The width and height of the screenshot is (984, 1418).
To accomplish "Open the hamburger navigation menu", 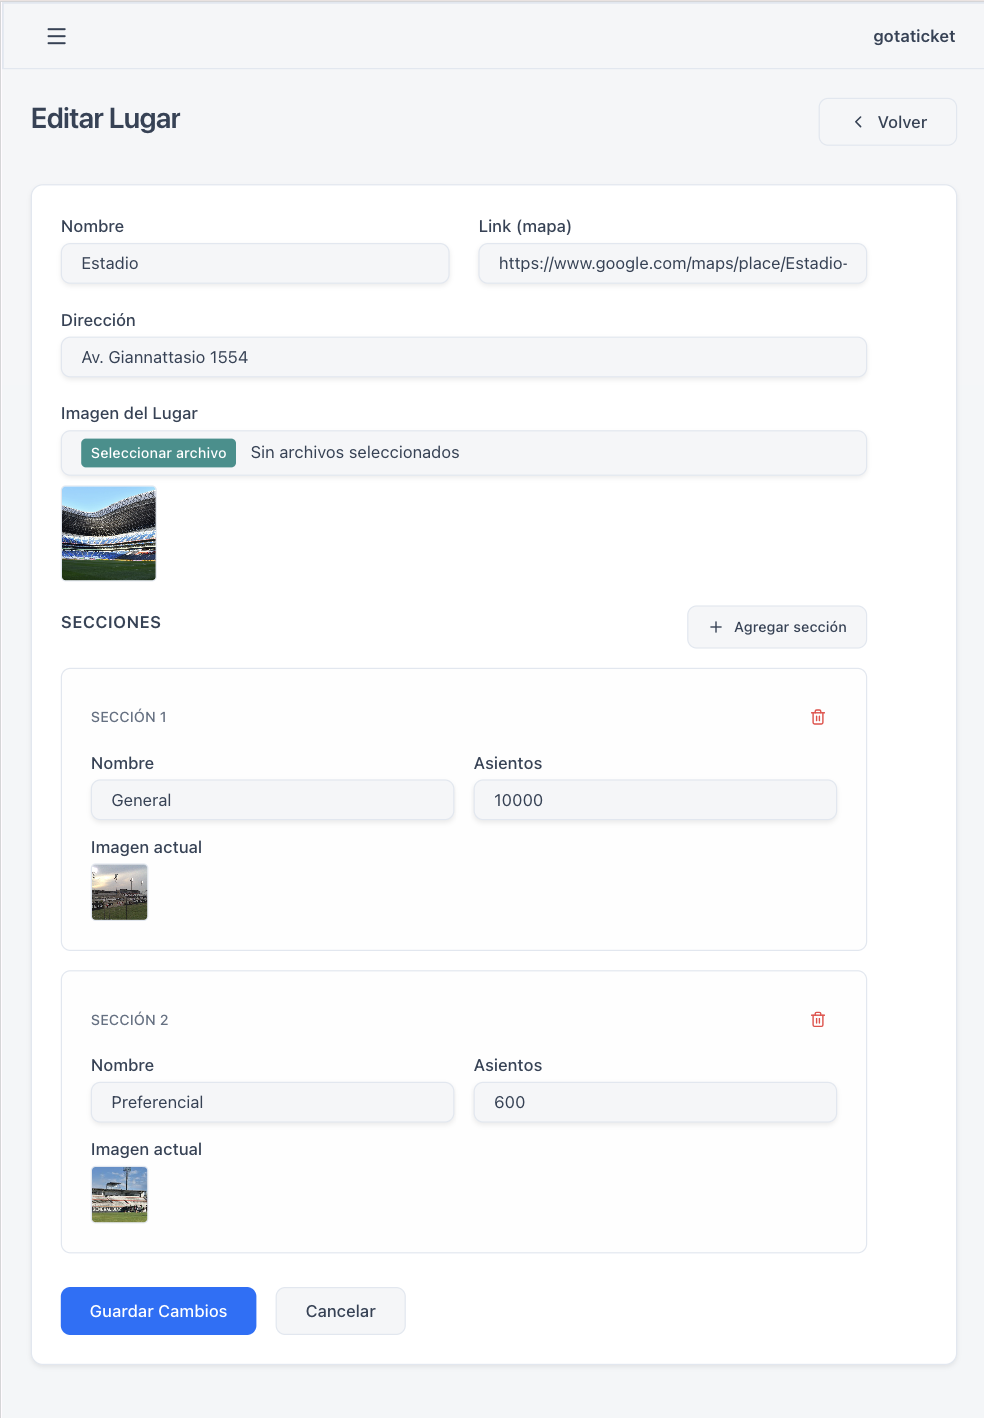I will coord(56,36).
